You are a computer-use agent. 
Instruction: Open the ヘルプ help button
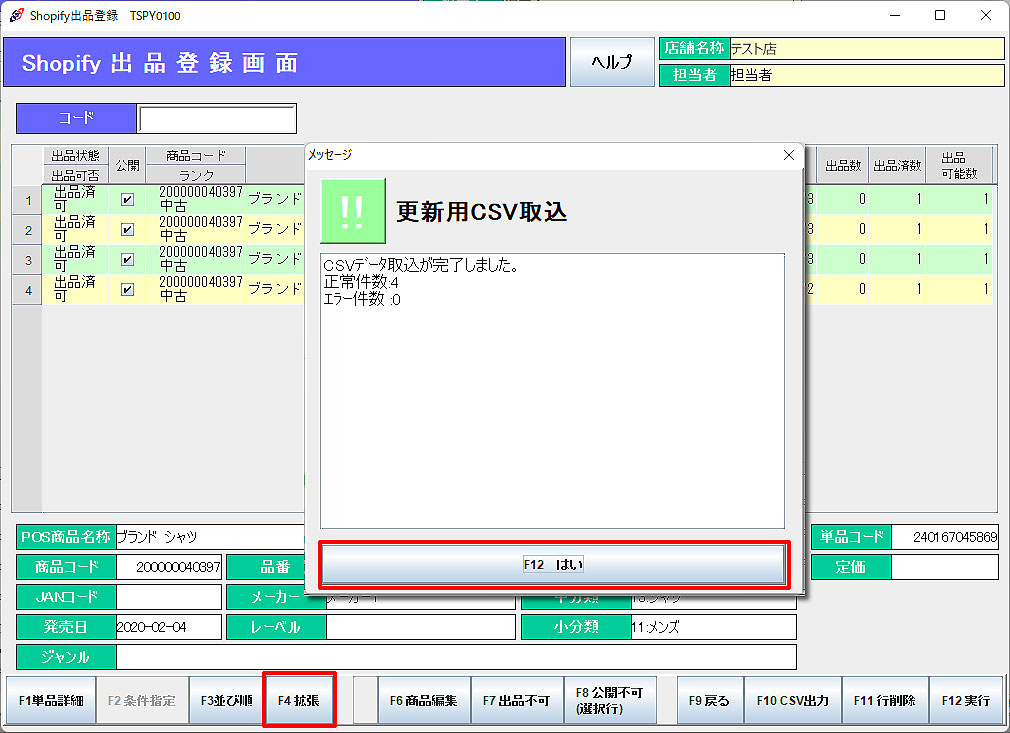coord(612,62)
